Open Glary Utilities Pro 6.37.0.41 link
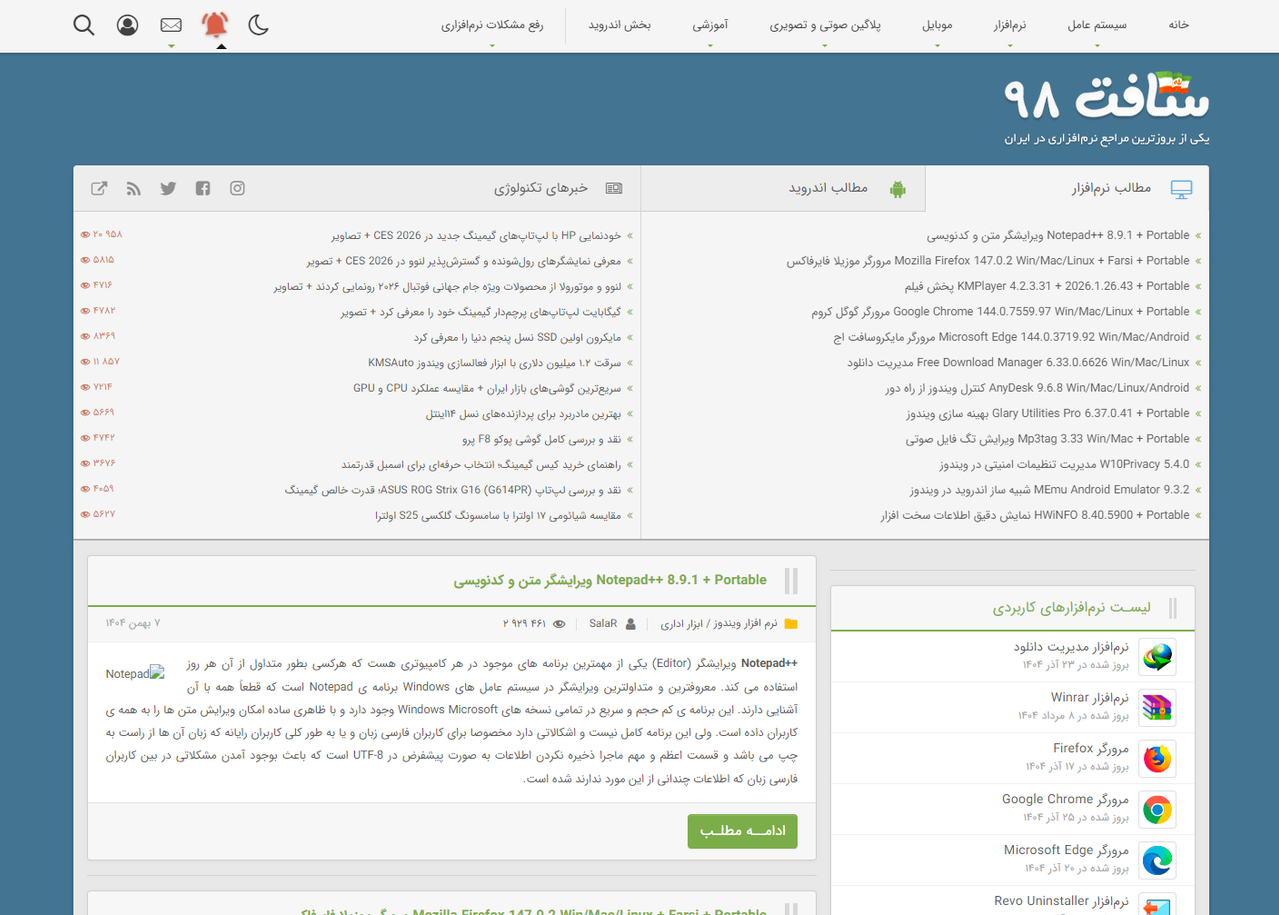The image size is (1279, 915). (1048, 413)
